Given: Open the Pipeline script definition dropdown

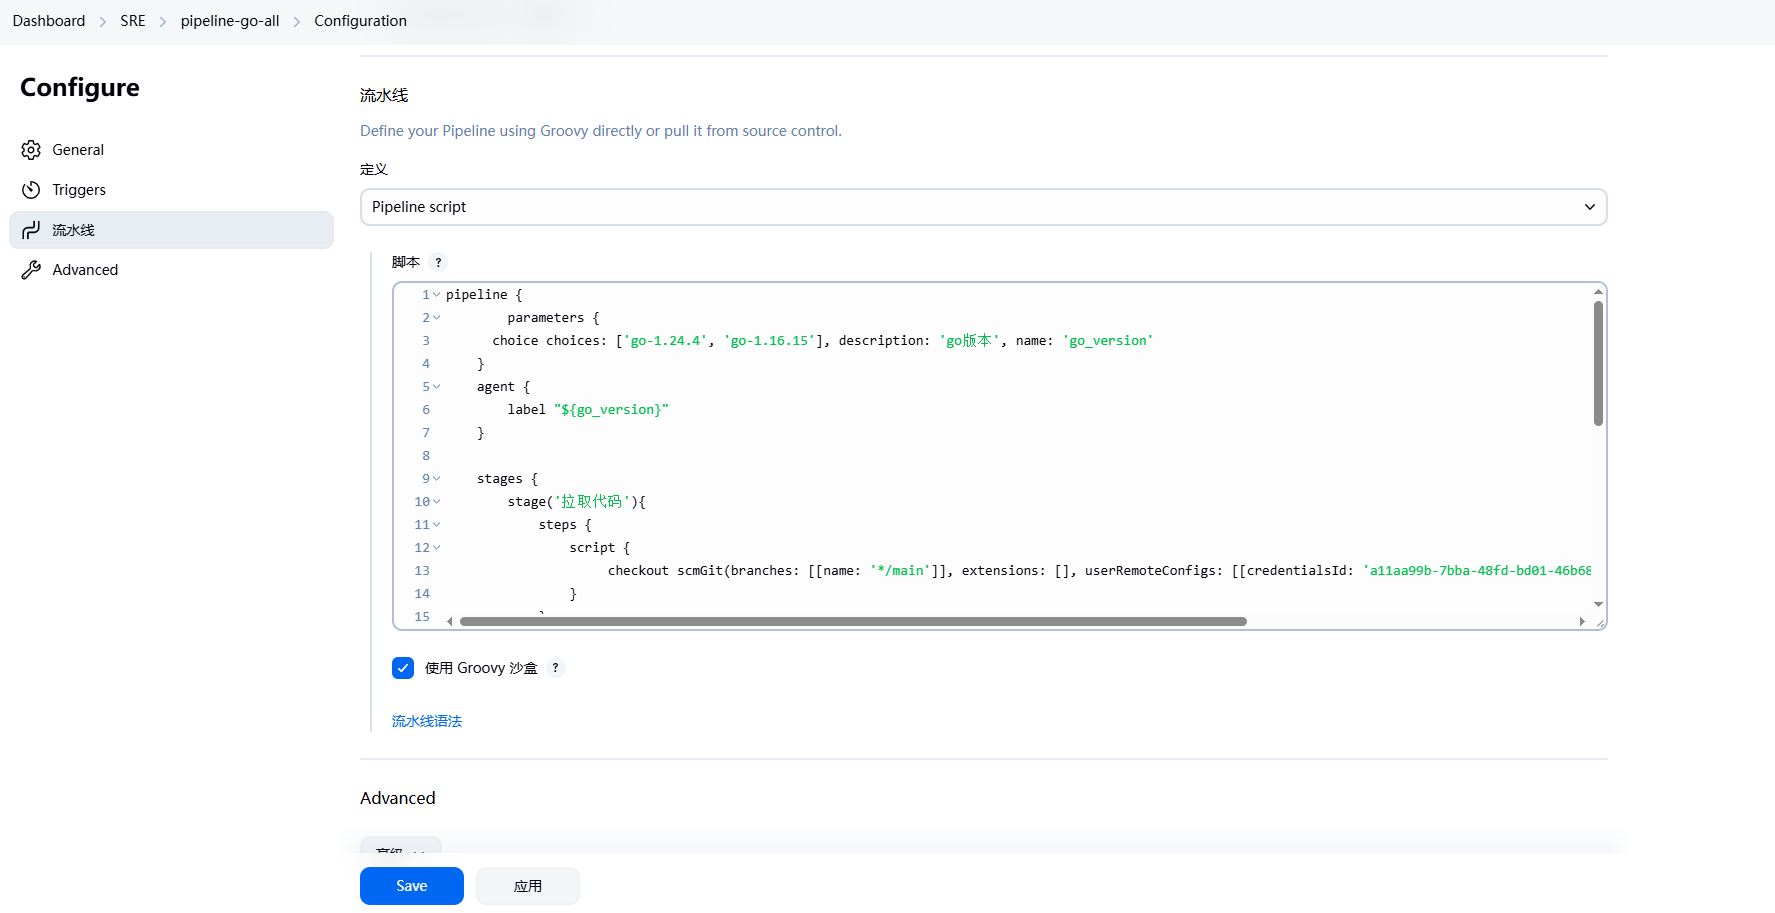Looking at the screenshot, I should coord(983,207).
